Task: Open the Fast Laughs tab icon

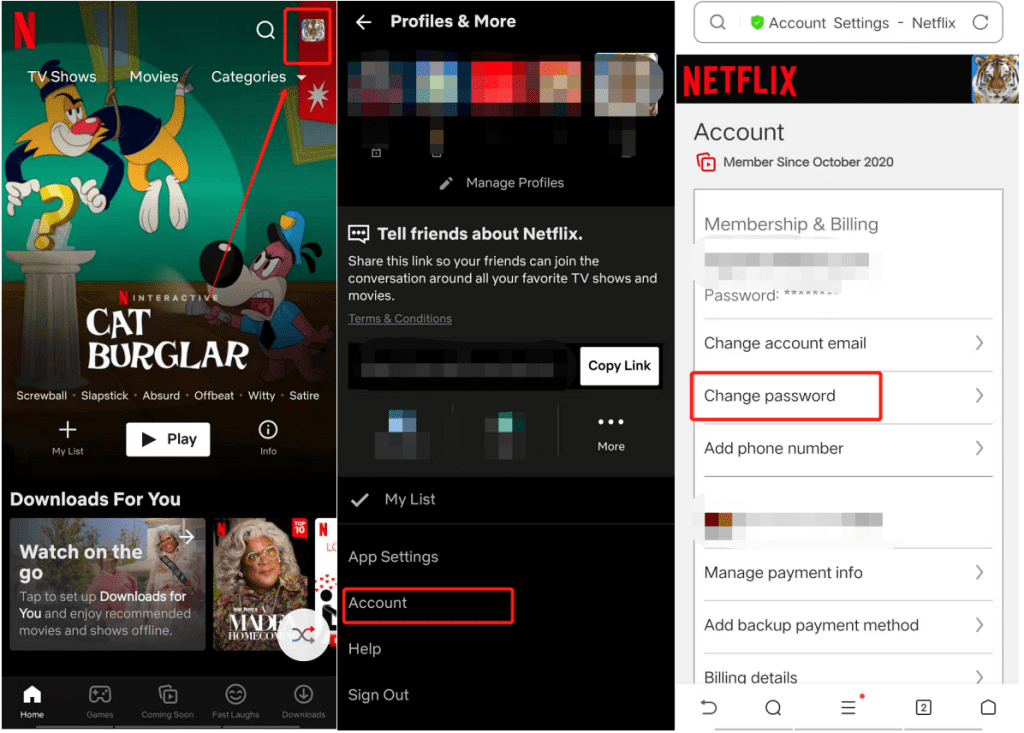Action: 235,694
